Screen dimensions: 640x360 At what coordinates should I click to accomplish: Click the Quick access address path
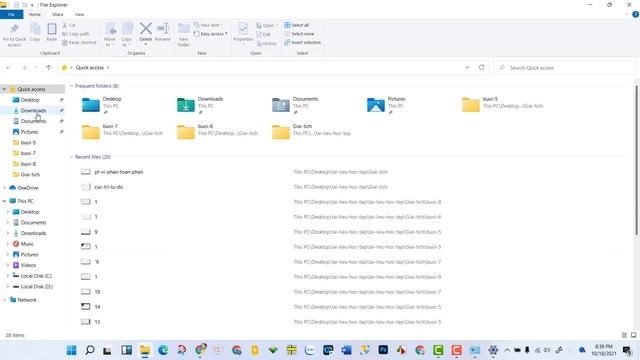point(90,68)
